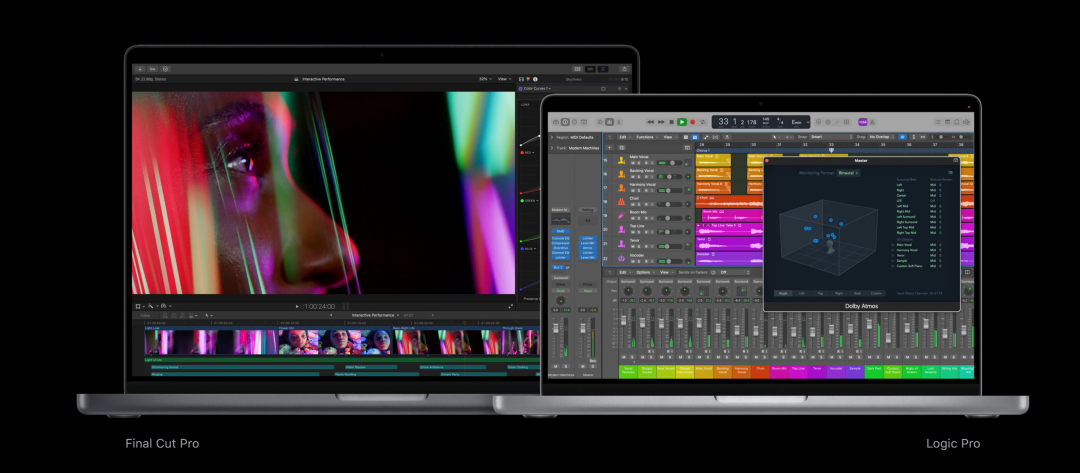Select the Custom view in the Dolby Atmos panner
This screenshot has height=473, width=1080.
coord(876,293)
